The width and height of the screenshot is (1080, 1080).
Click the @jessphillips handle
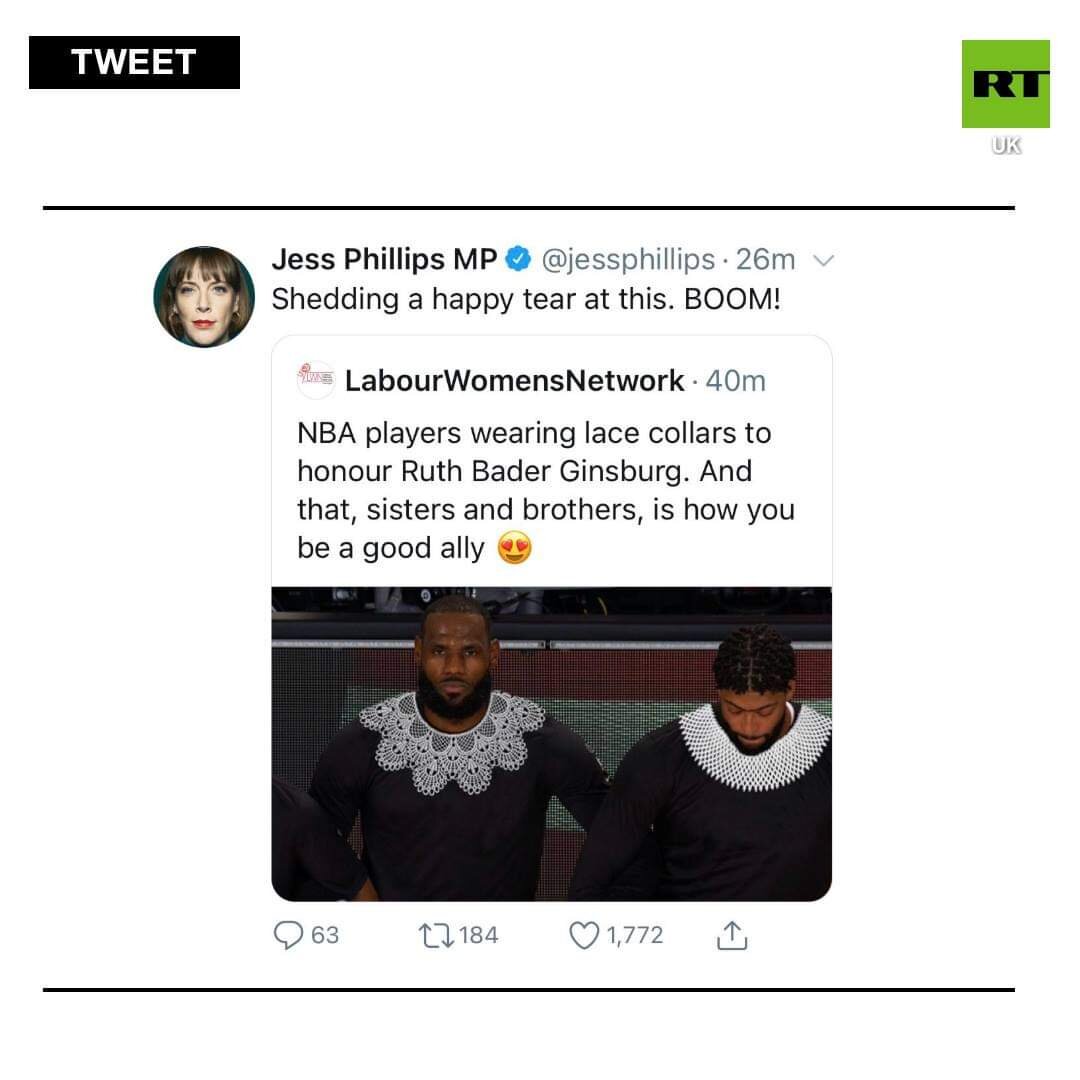pos(628,260)
